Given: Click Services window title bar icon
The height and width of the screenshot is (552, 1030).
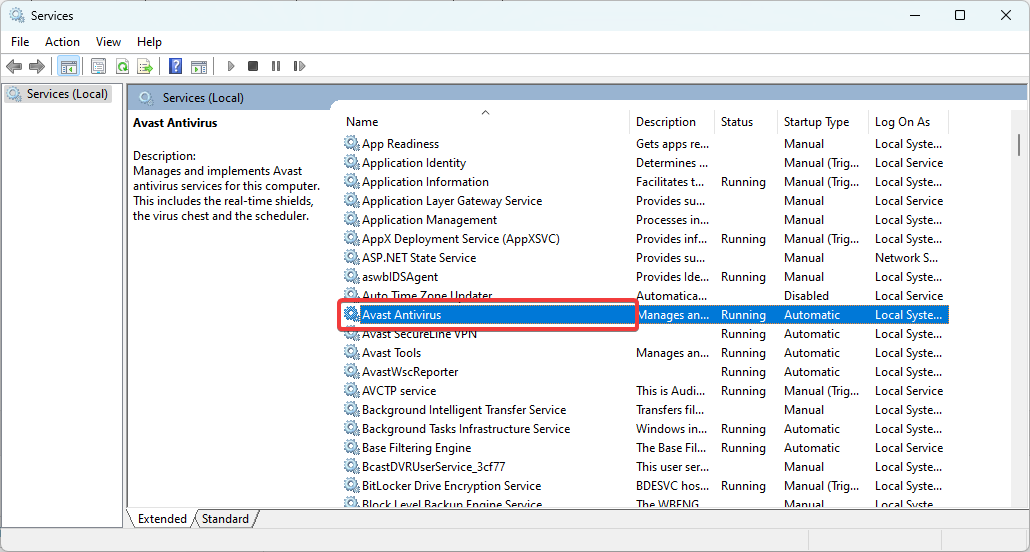Looking at the screenshot, I should click(16, 15).
